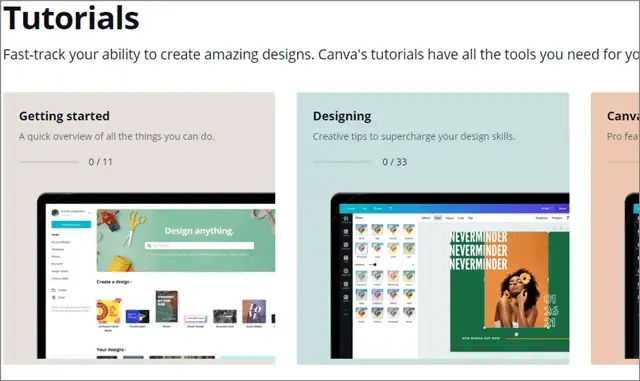640x381 pixels.
Task: Click "Design anything." banner in Getting started preview
Action: click(x=186, y=241)
